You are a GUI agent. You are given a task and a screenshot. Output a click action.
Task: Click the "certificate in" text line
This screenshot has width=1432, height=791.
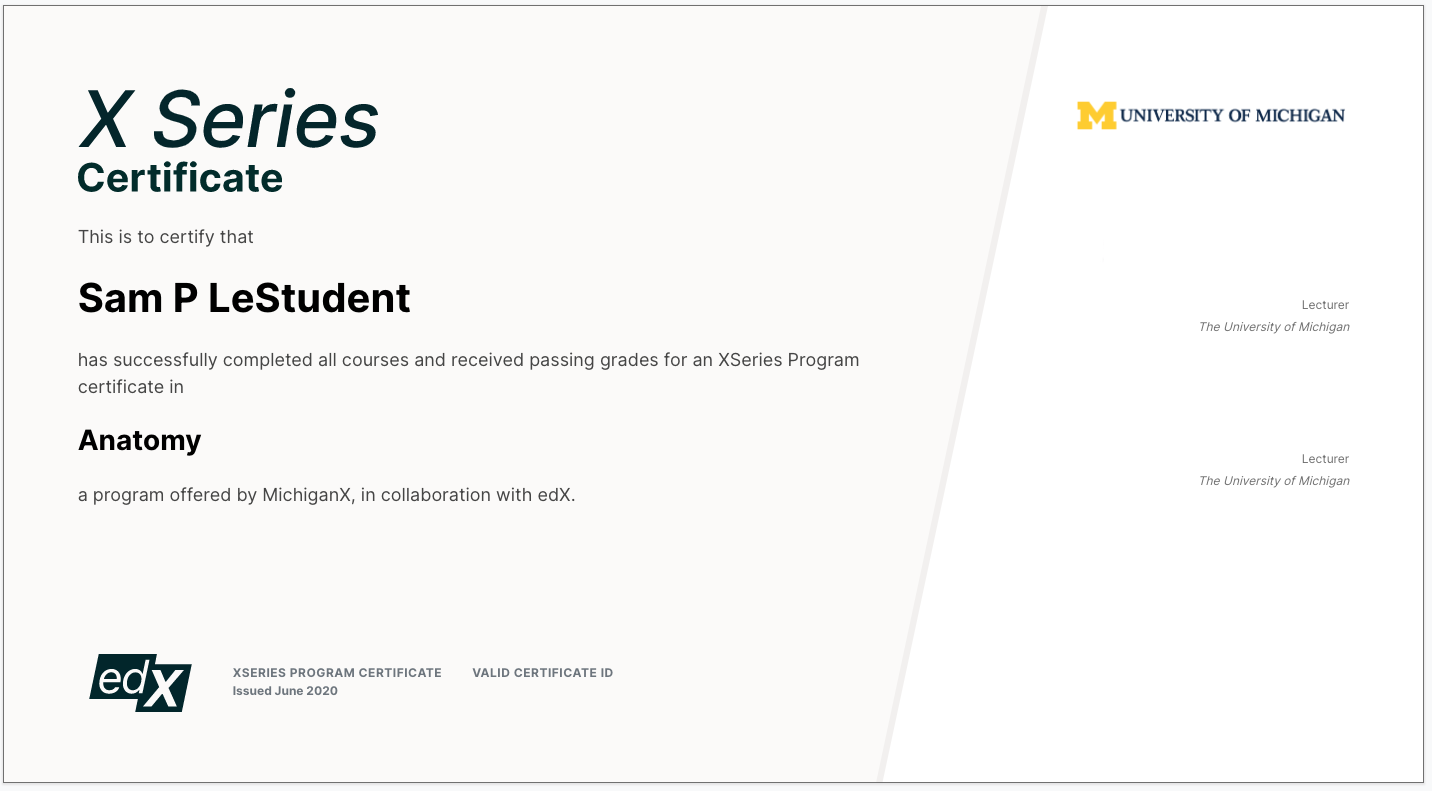tap(131, 387)
